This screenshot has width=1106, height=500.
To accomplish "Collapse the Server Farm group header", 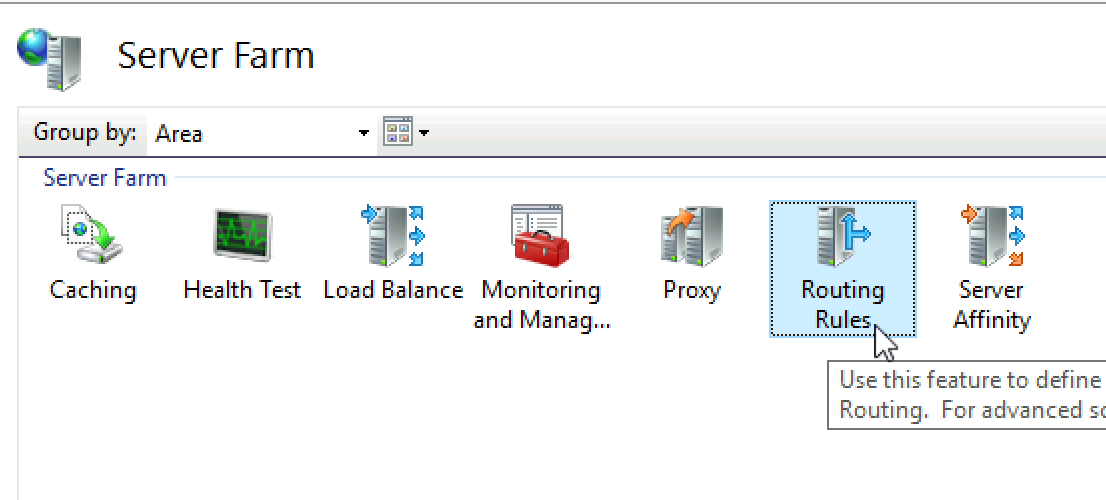I will (x=104, y=178).
